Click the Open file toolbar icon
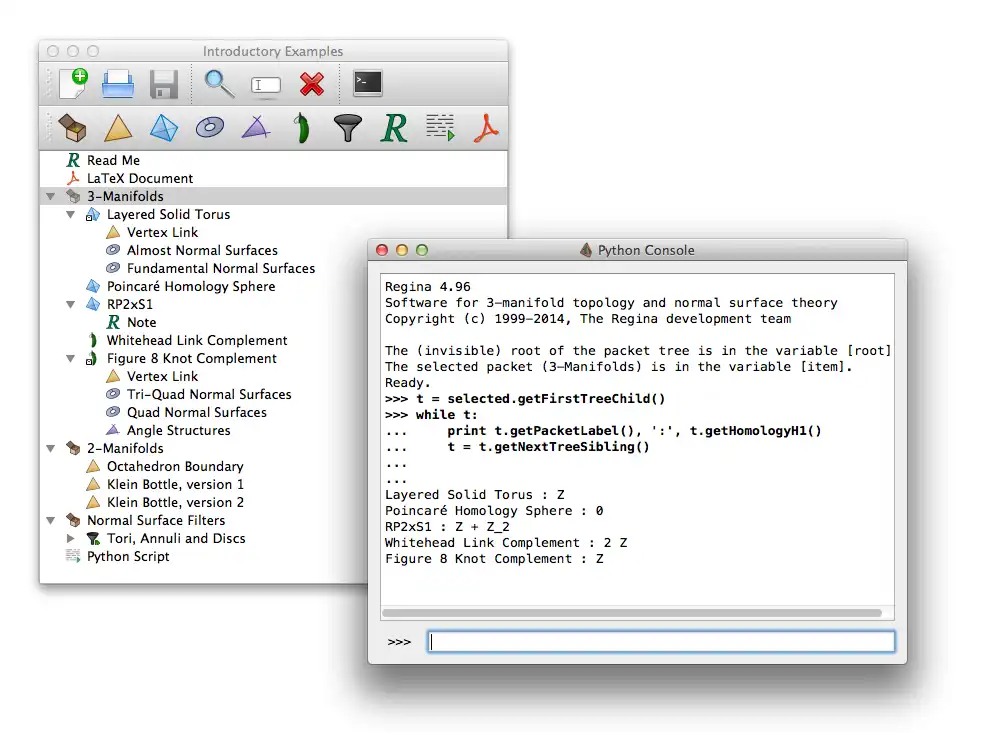 (118, 83)
